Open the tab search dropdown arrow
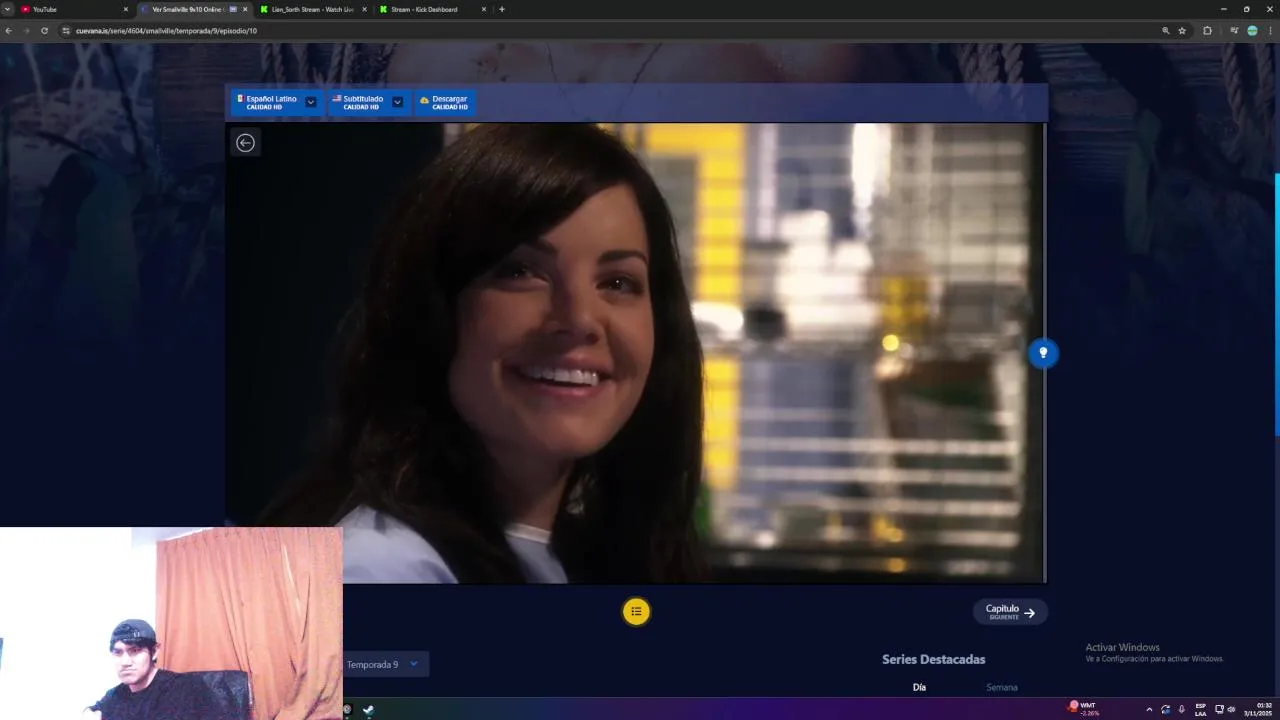 [x=7, y=9]
